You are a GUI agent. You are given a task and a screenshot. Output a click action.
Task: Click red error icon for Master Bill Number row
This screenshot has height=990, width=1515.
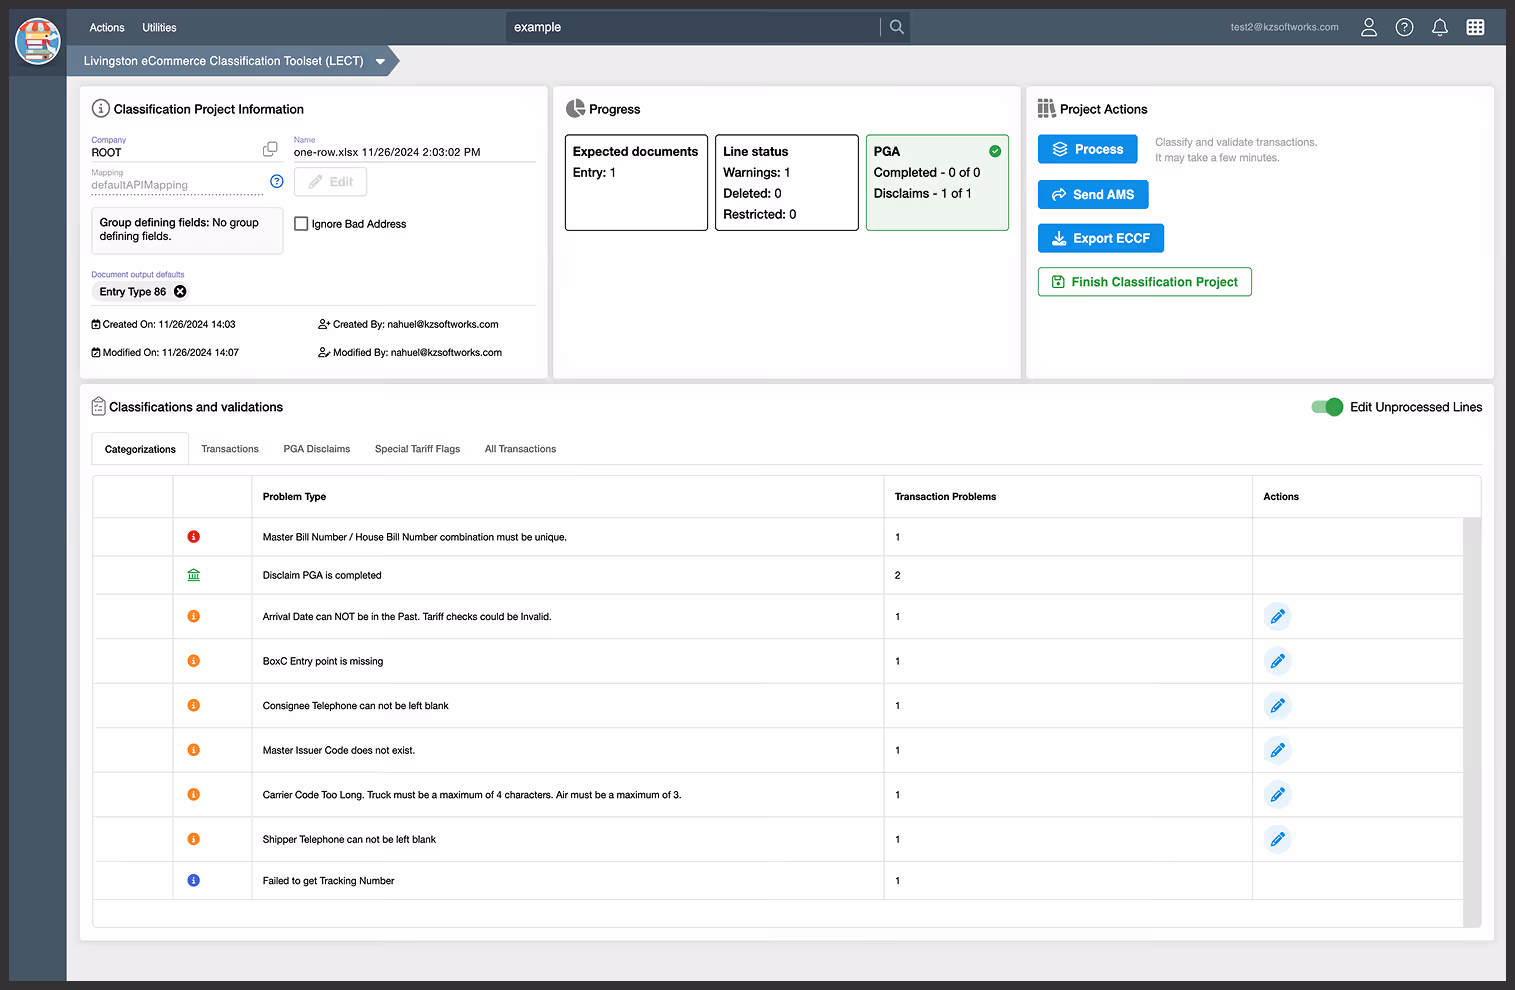point(194,537)
